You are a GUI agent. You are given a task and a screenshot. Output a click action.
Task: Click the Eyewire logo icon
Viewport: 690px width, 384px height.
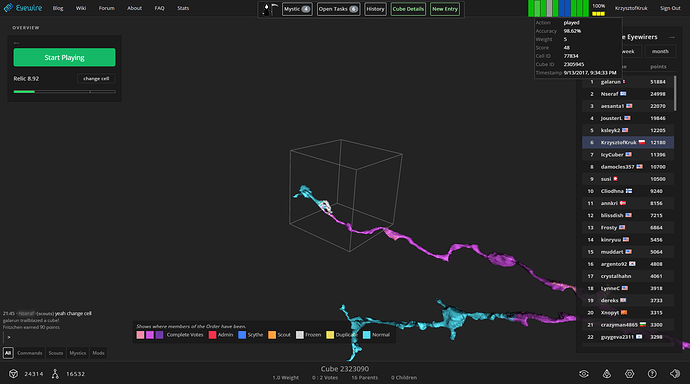(x=8, y=8)
